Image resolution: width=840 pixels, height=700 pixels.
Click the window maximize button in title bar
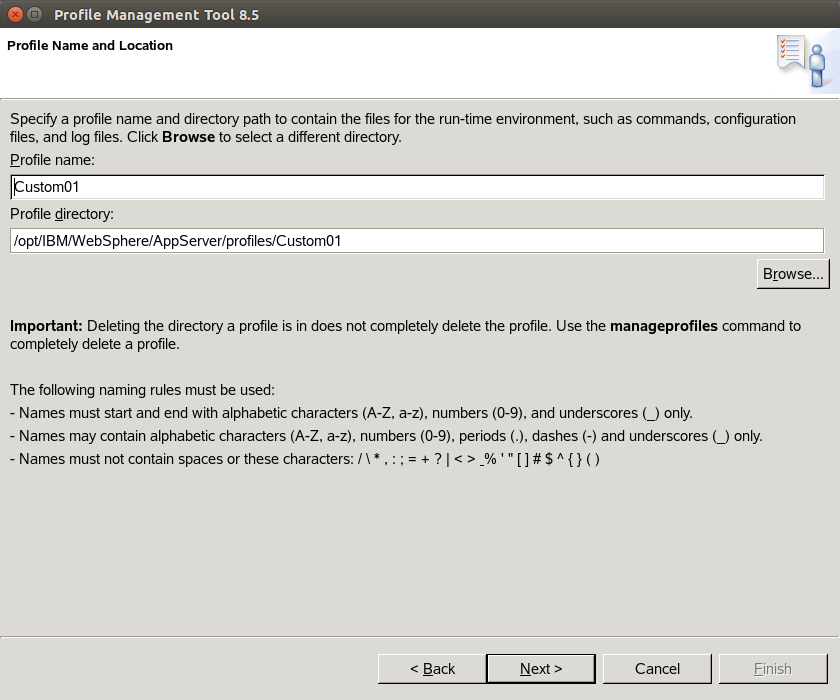click(x=35, y=14)
